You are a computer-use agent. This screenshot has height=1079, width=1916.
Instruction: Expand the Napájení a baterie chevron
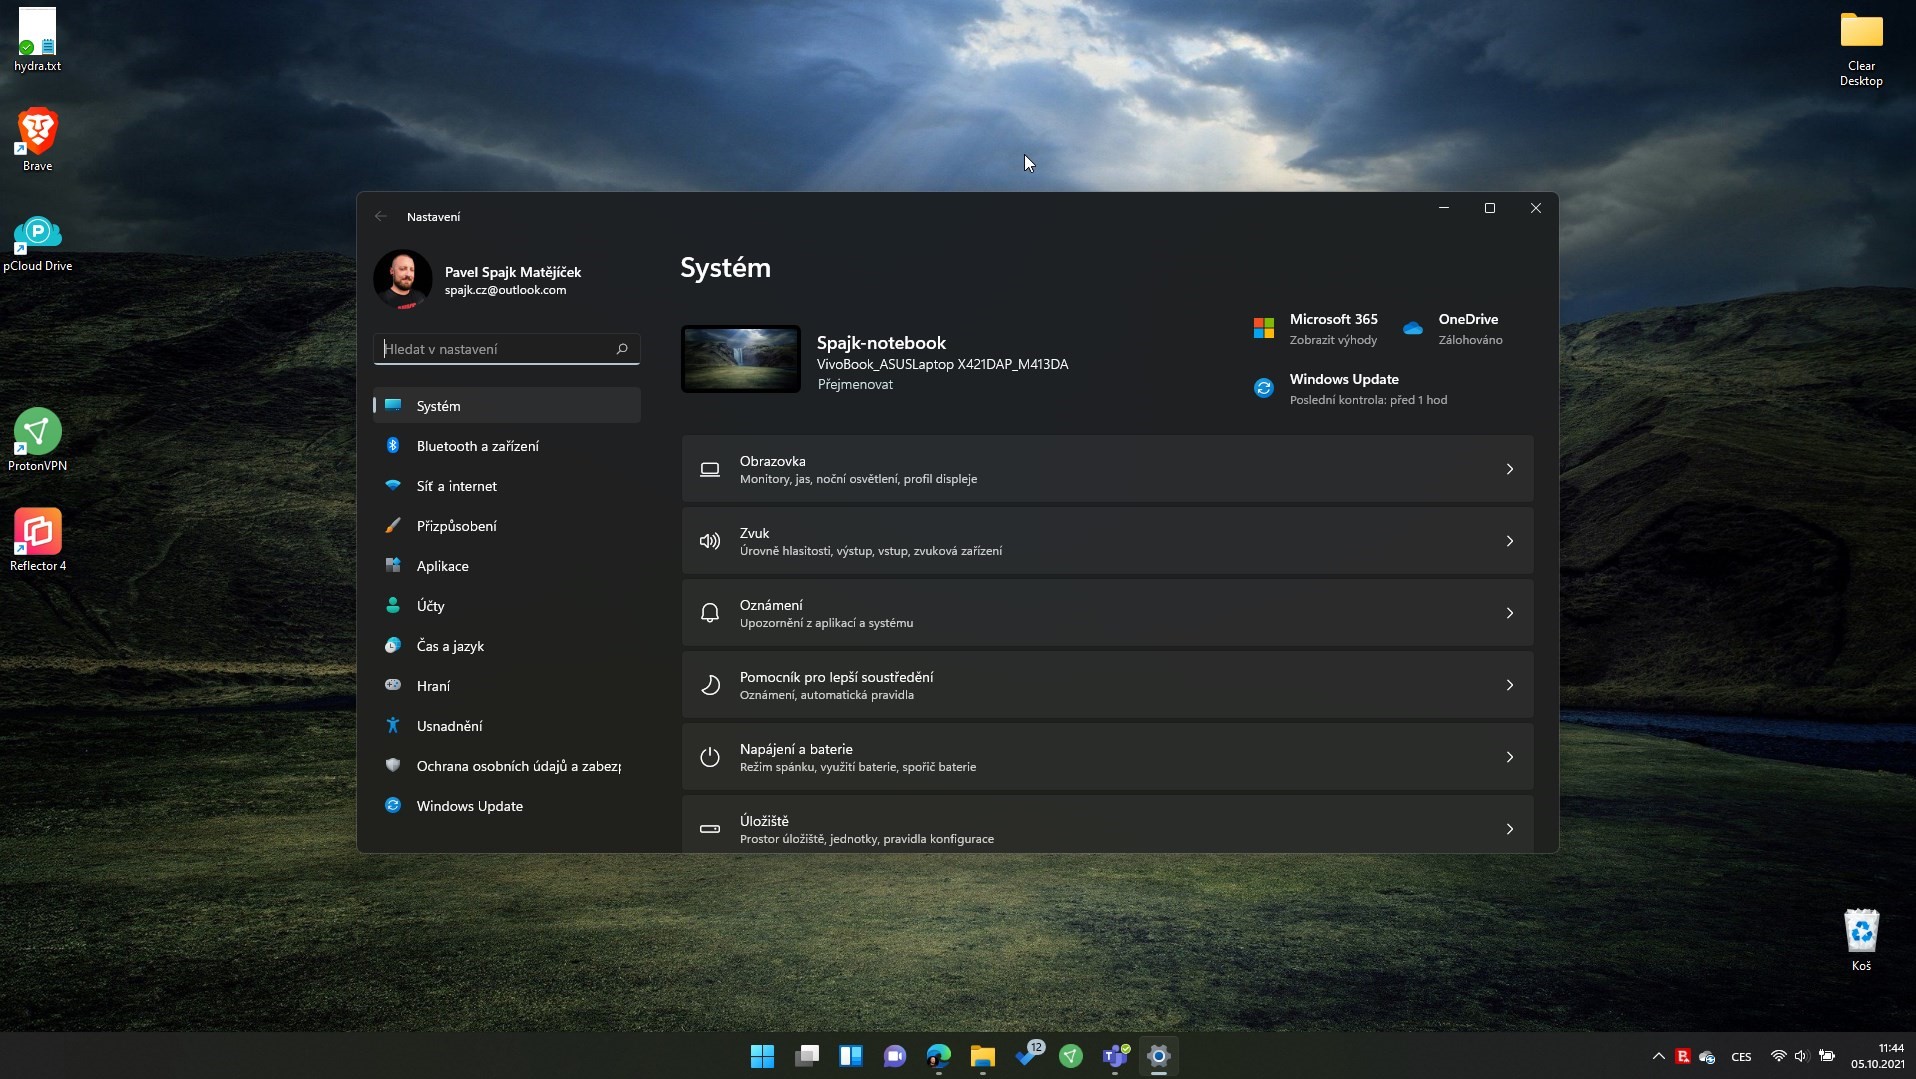[x=1510, y=757]
